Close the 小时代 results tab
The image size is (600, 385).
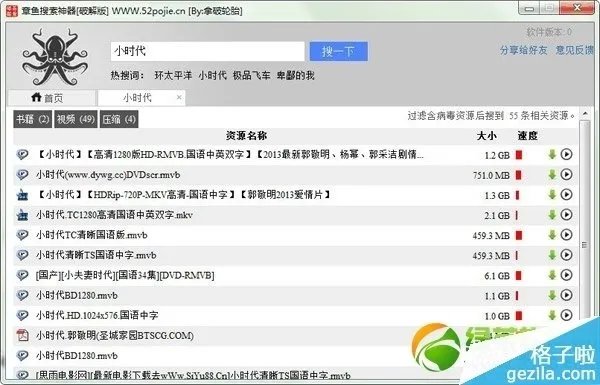pos(179,98)
